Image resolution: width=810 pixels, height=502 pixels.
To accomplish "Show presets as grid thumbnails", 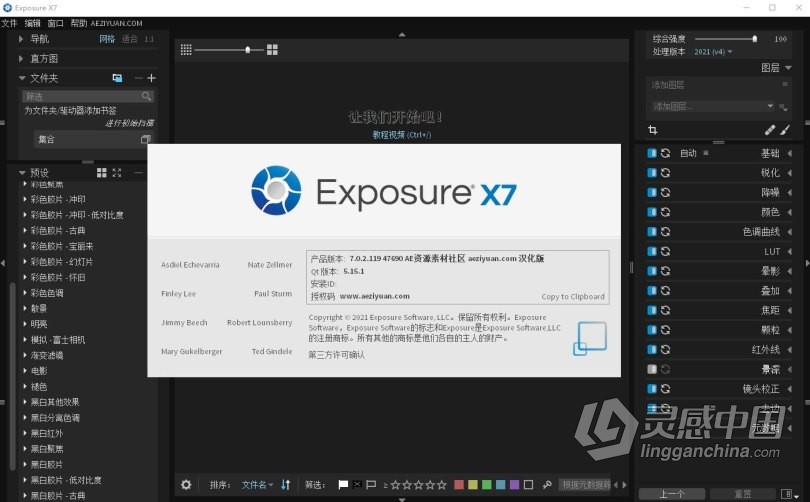I will coord(102,172).
